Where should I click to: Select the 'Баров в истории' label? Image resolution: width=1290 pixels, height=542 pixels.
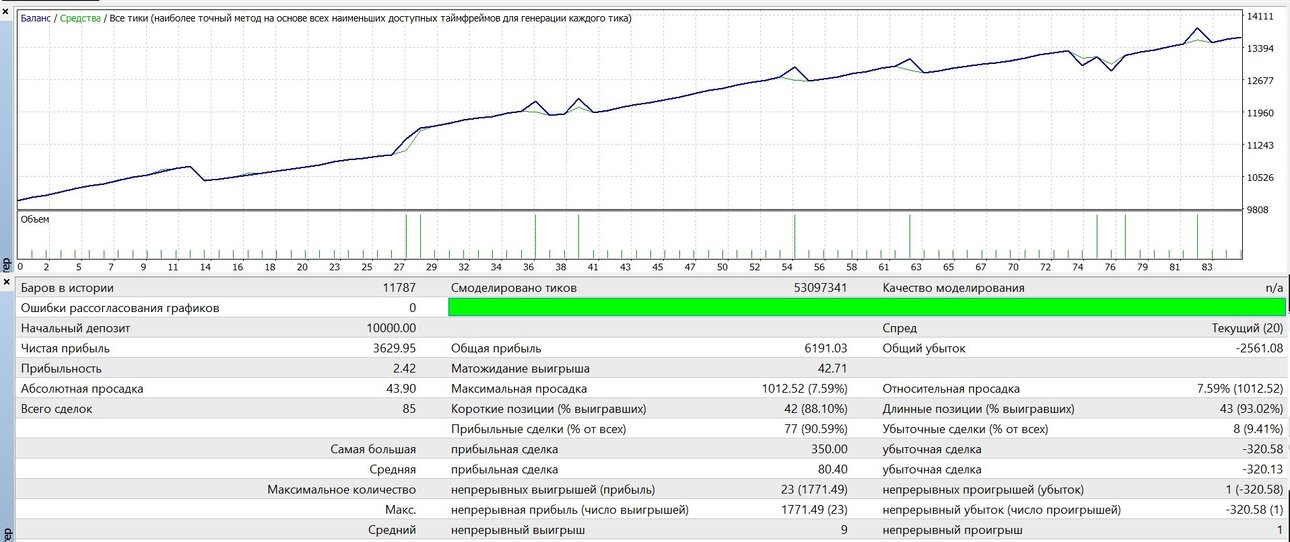[68, 288]
